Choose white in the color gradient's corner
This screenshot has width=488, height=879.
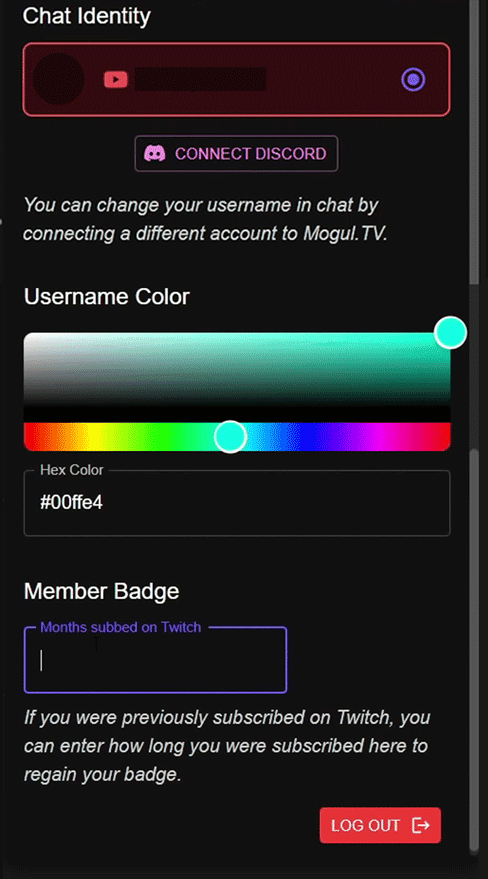tap(27, 336)
